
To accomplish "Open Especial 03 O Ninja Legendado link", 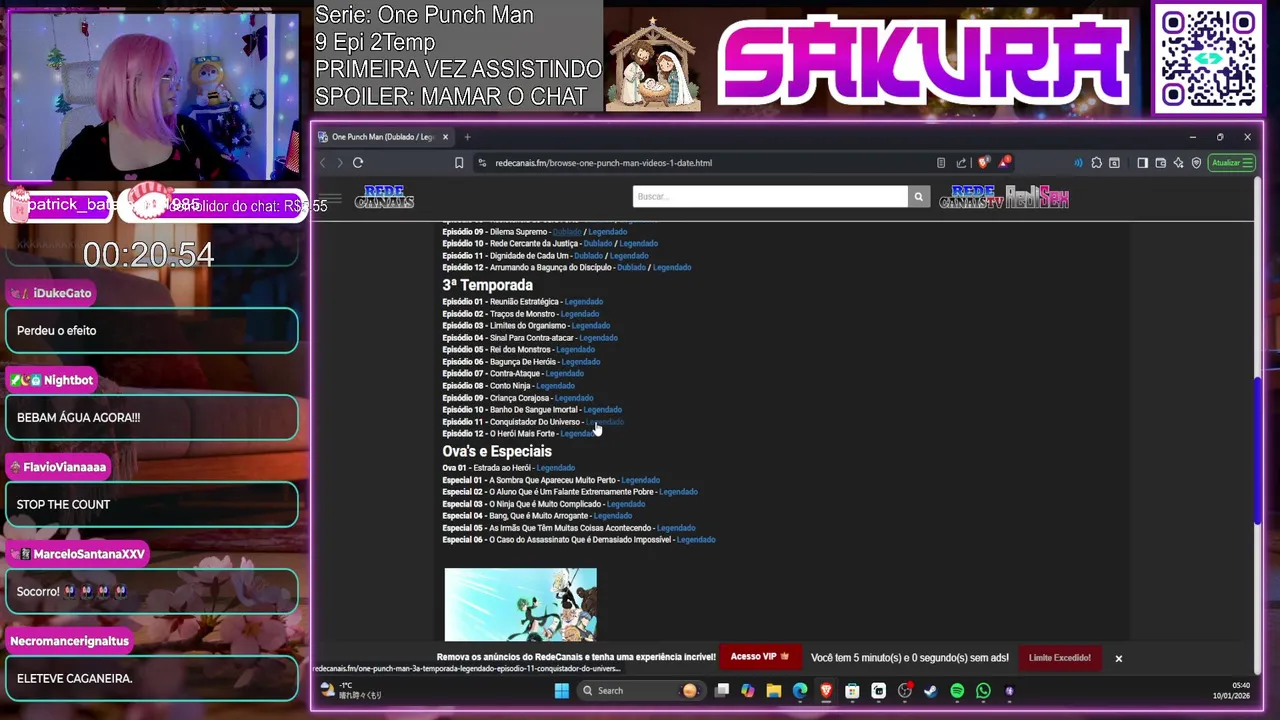I will (626, 504).
